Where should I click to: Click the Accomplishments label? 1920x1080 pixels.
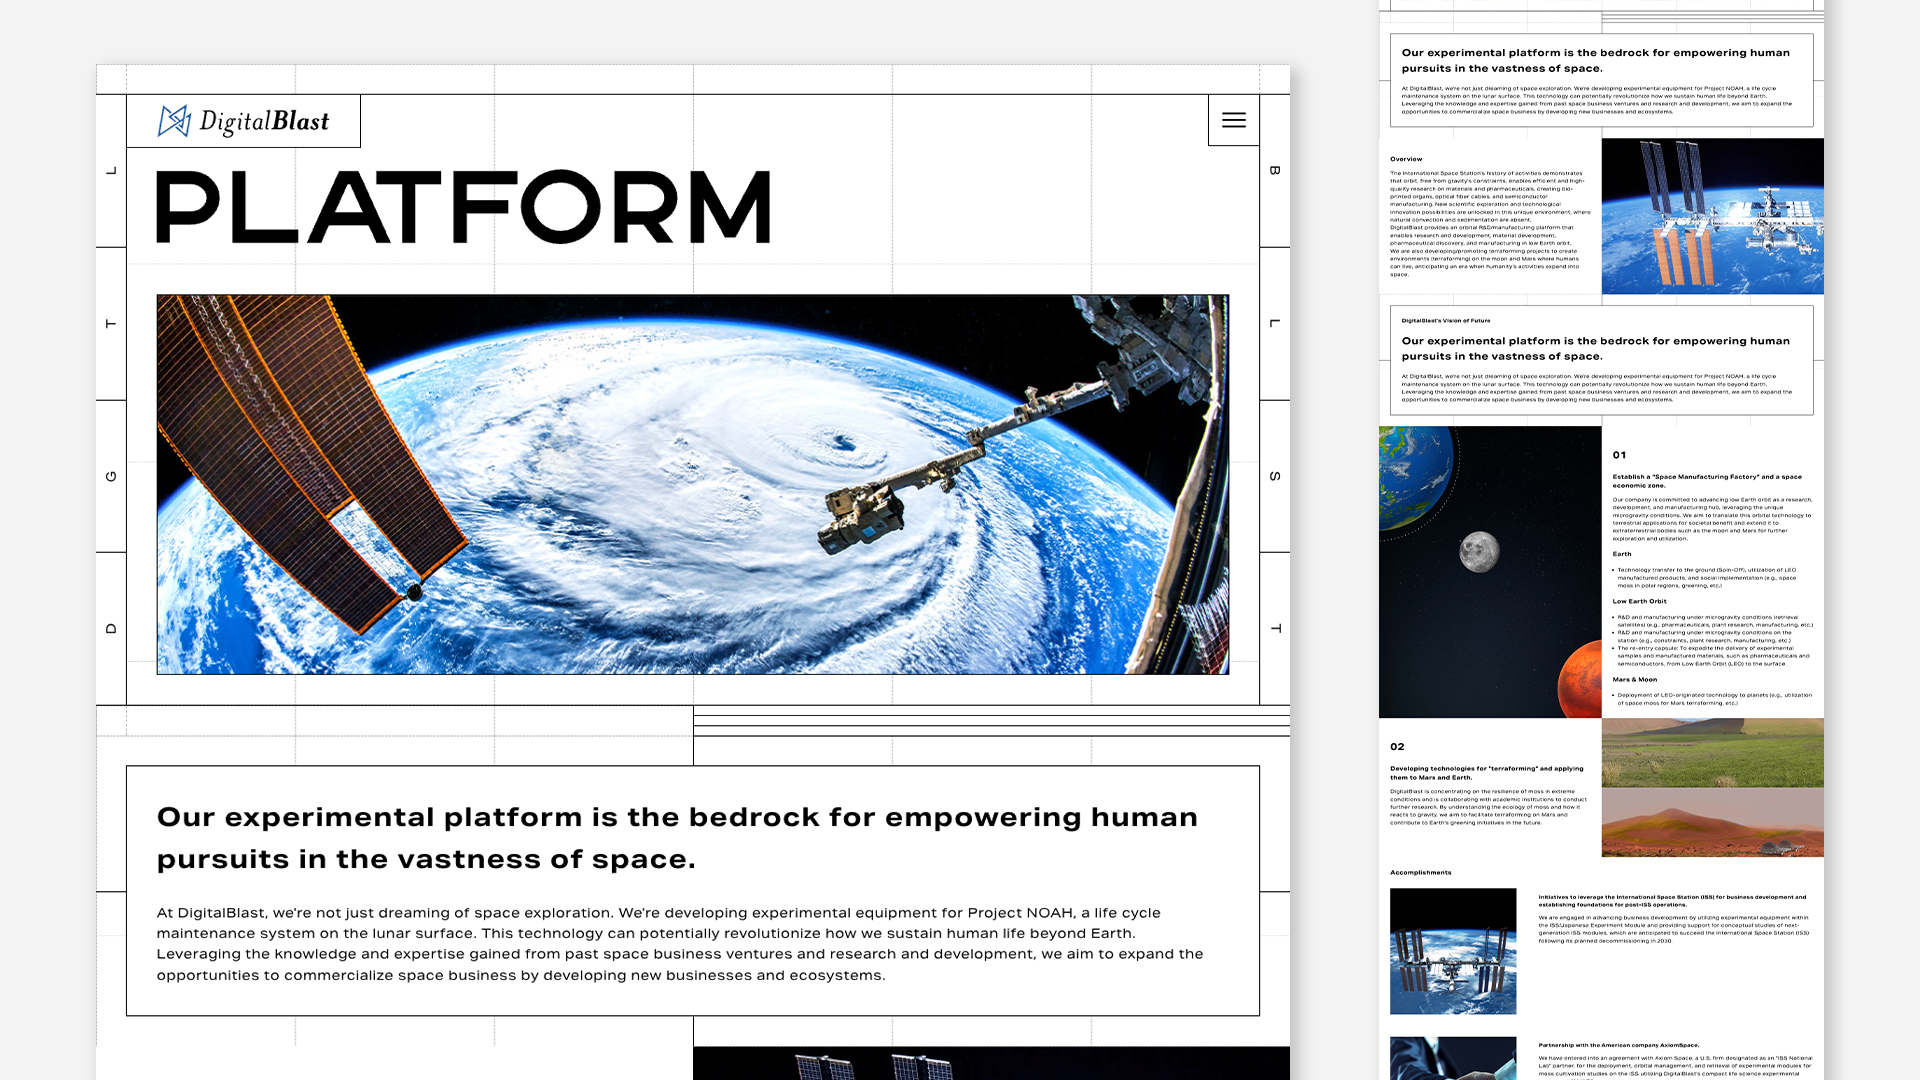tap(1420, 873)
